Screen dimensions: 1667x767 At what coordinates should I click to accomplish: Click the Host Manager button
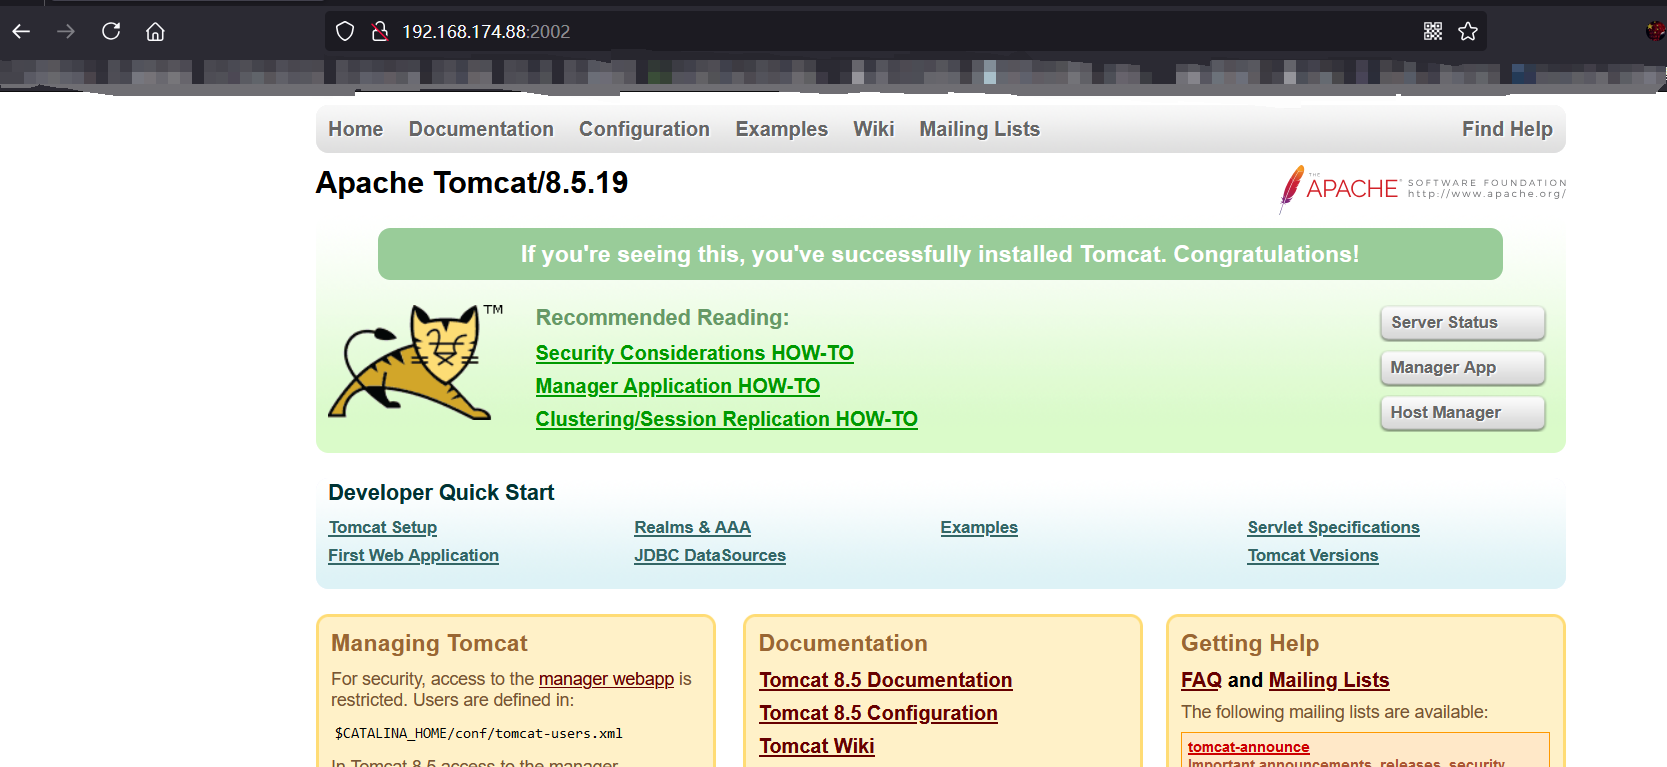[1462, 412]
